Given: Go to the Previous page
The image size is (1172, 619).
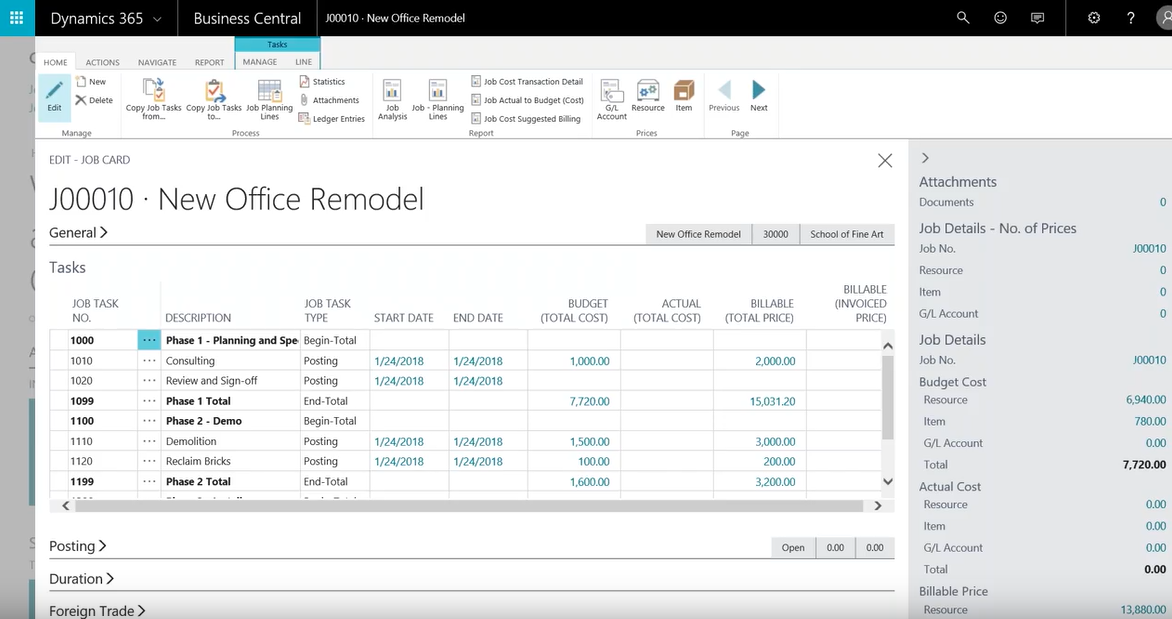Looking at the screenshot, I should coord(724,96).
